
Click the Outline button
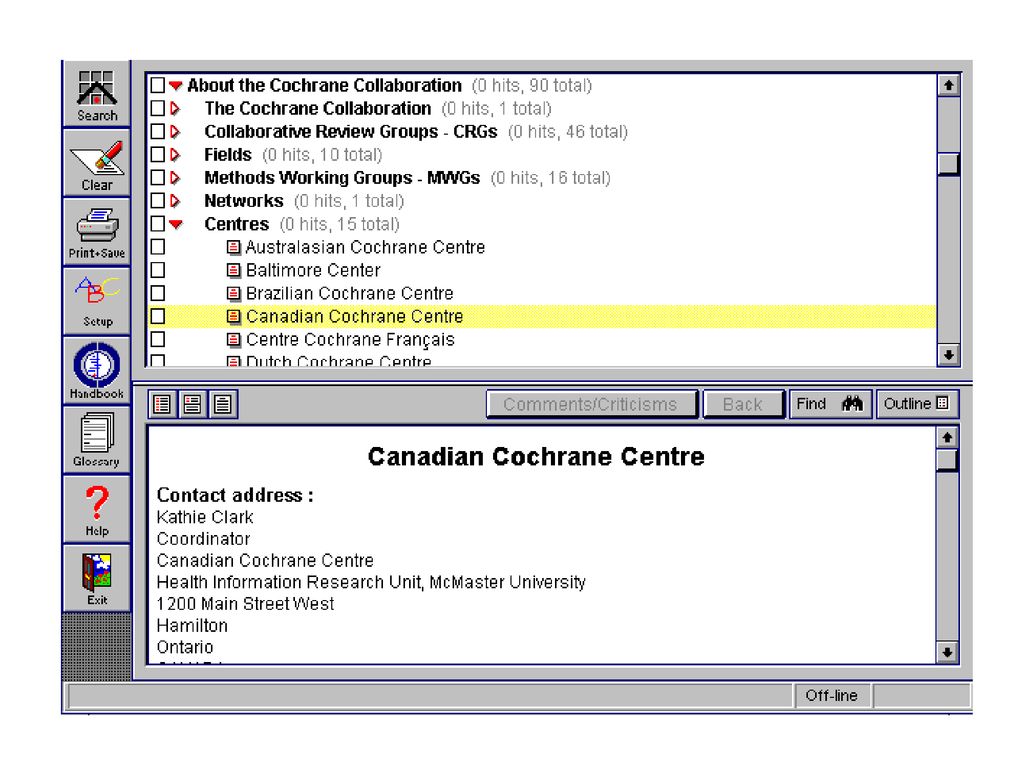pos(917,404)
